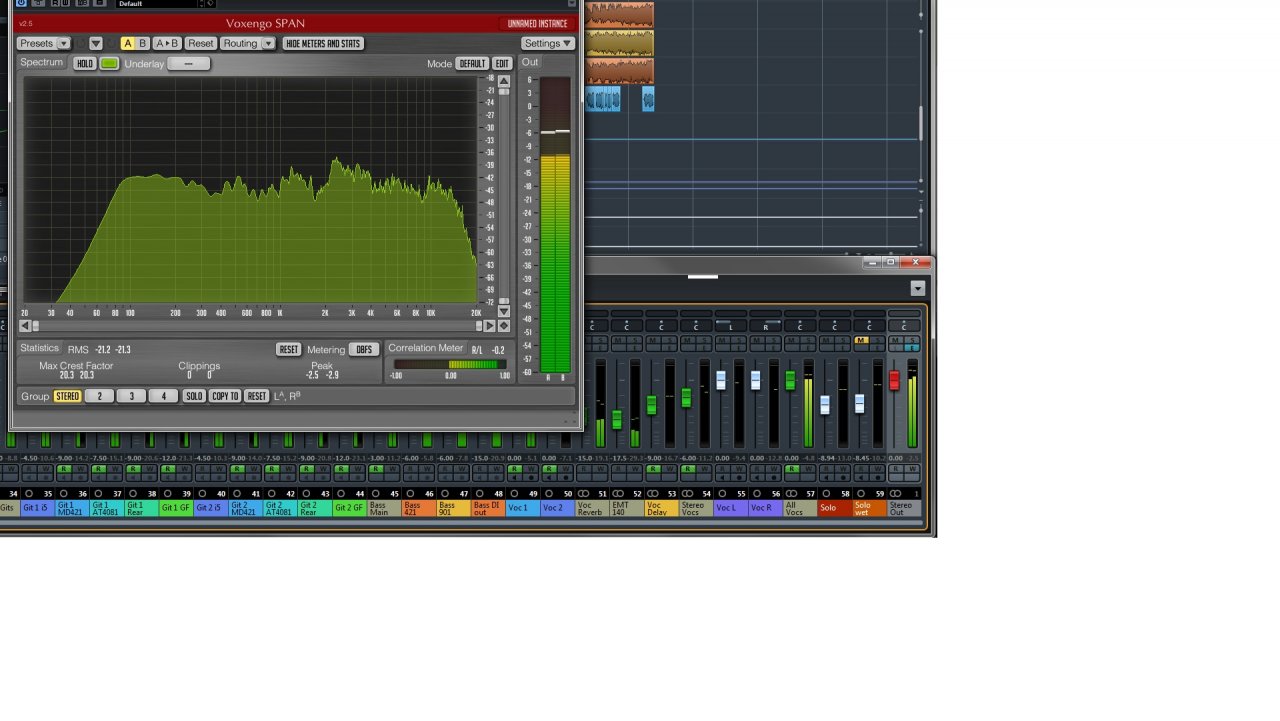
Task: Select the Git 1 i5 channel label
Action: coord(36,508)
